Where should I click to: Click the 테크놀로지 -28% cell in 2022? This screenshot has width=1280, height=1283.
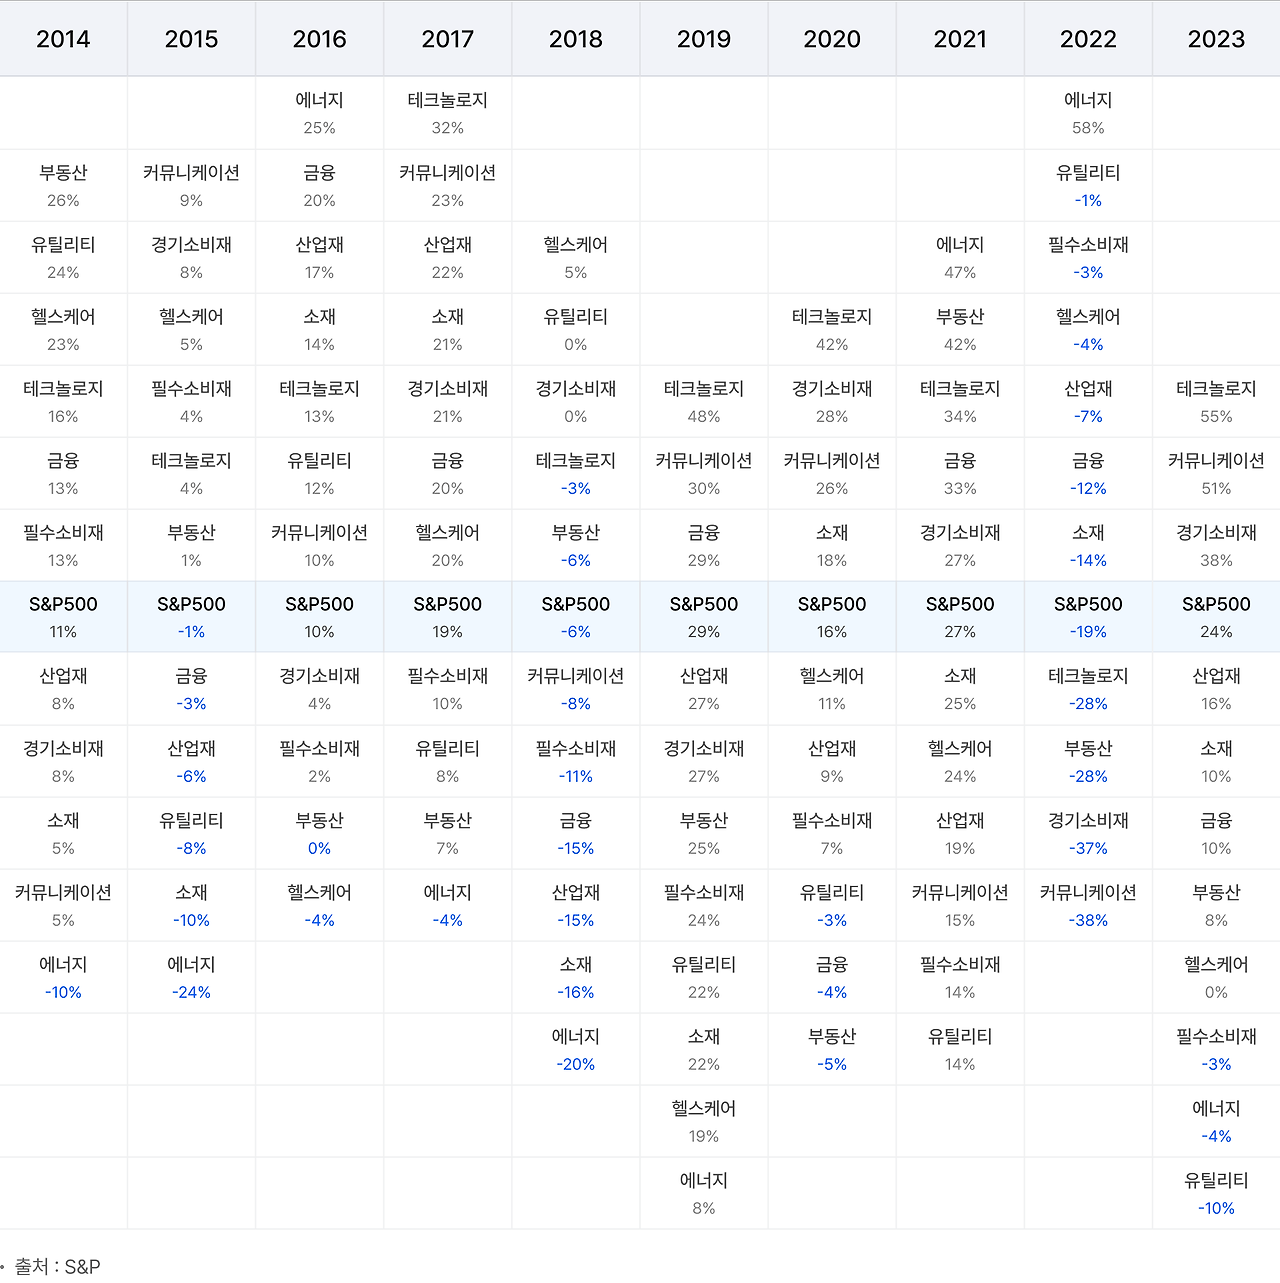[1088, 689]
